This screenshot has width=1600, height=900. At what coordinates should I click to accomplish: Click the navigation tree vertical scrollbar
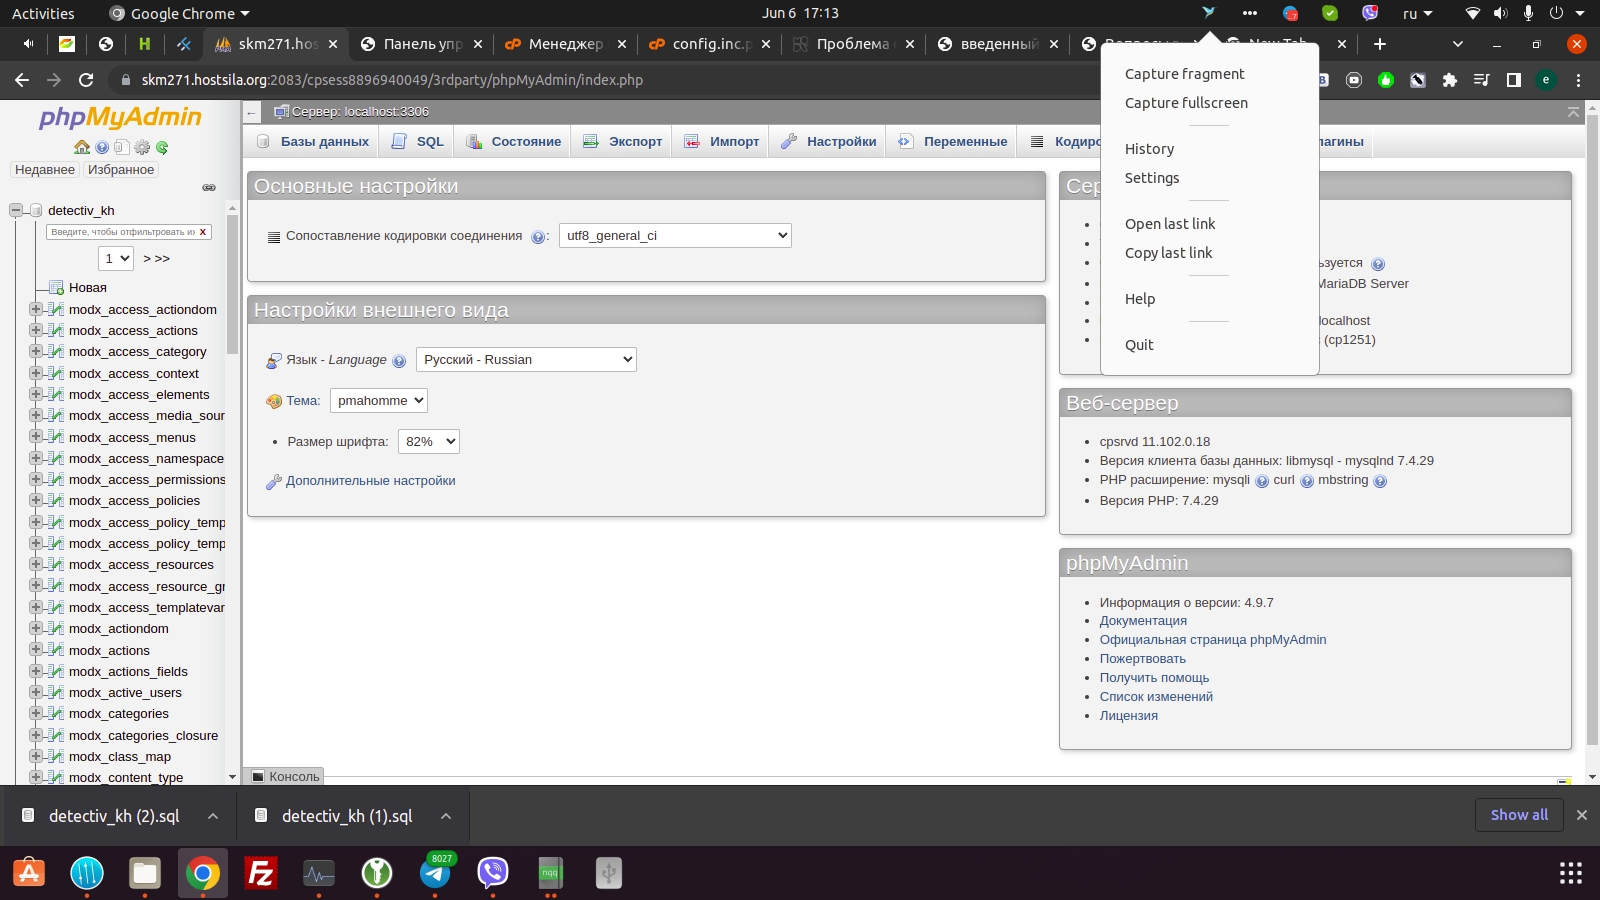pyautogui.click(x=232, y=300)
